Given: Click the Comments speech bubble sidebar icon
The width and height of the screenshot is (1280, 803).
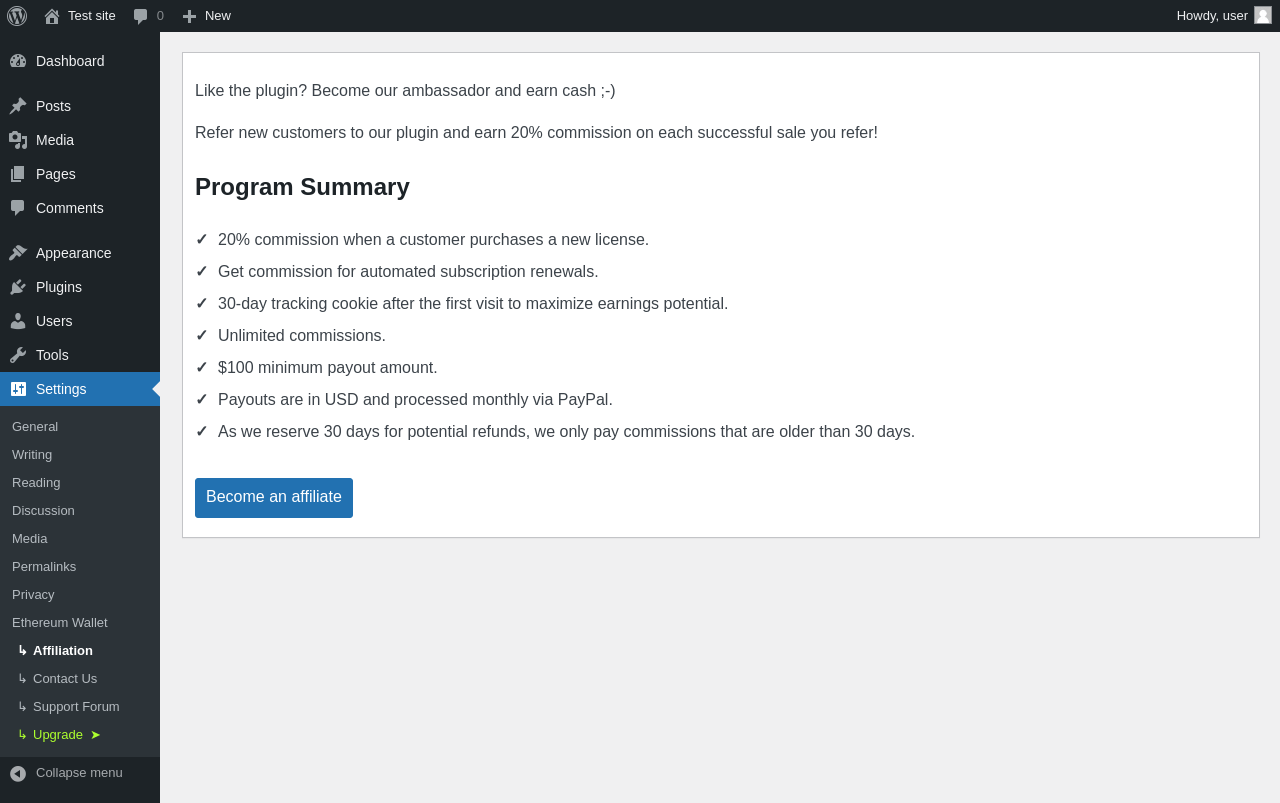Looking at the screenshot, I should coord(18,208).
